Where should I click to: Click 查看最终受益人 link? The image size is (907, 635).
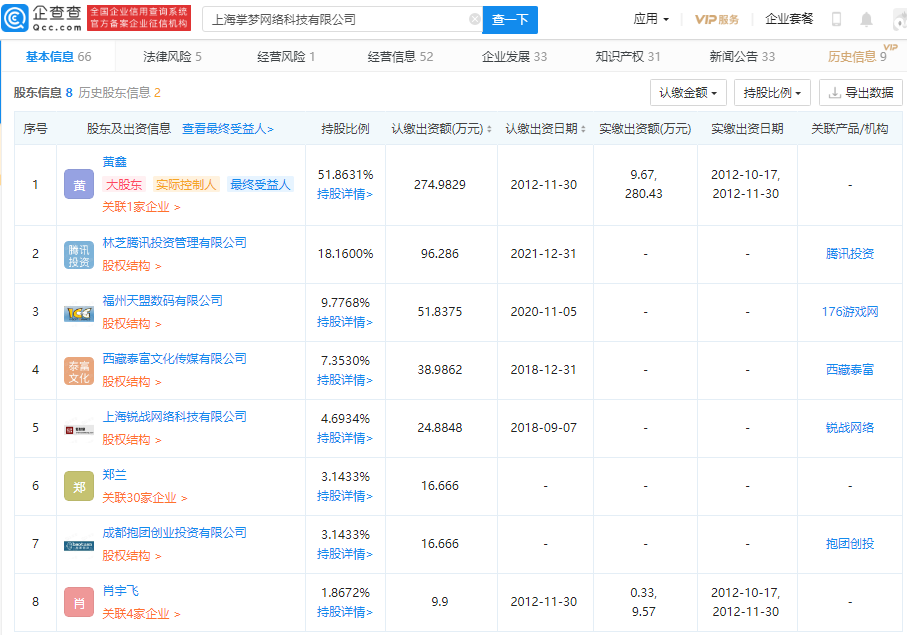(228, 129)
